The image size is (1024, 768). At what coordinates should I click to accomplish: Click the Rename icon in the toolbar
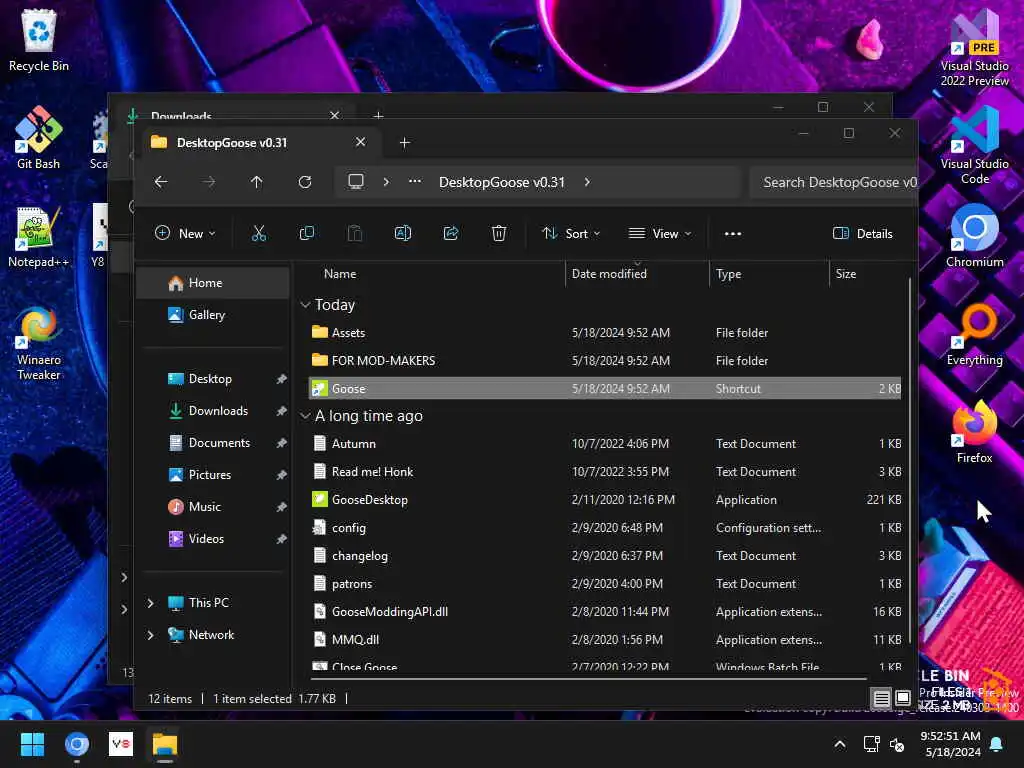click(403, 233)
